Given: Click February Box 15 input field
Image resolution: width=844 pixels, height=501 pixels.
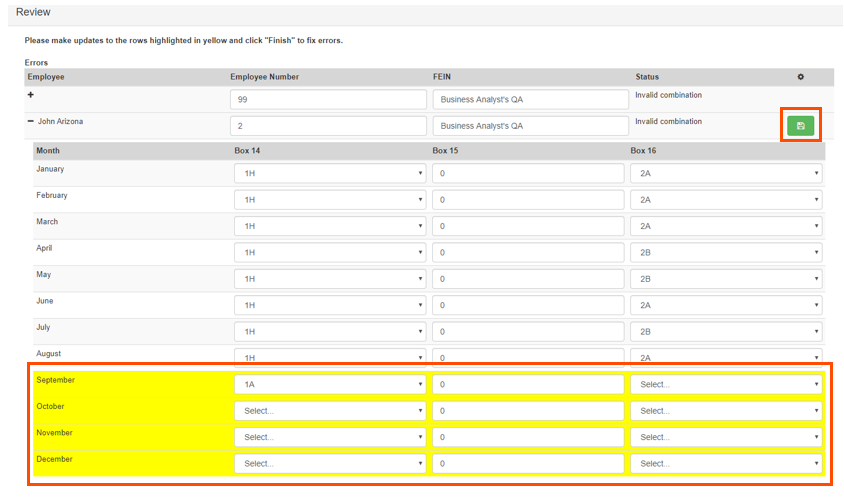Looking at the screenshot, I should (528, 200).
